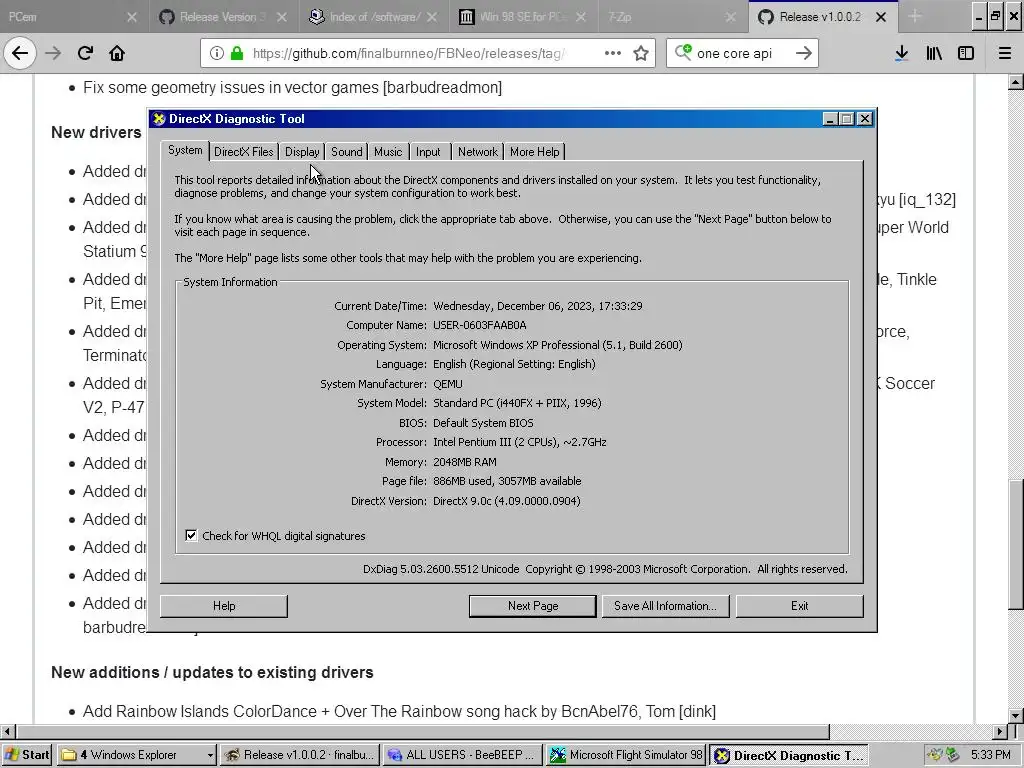Open the Library icon
1024x768 pixels.
[x=934, y=53]
